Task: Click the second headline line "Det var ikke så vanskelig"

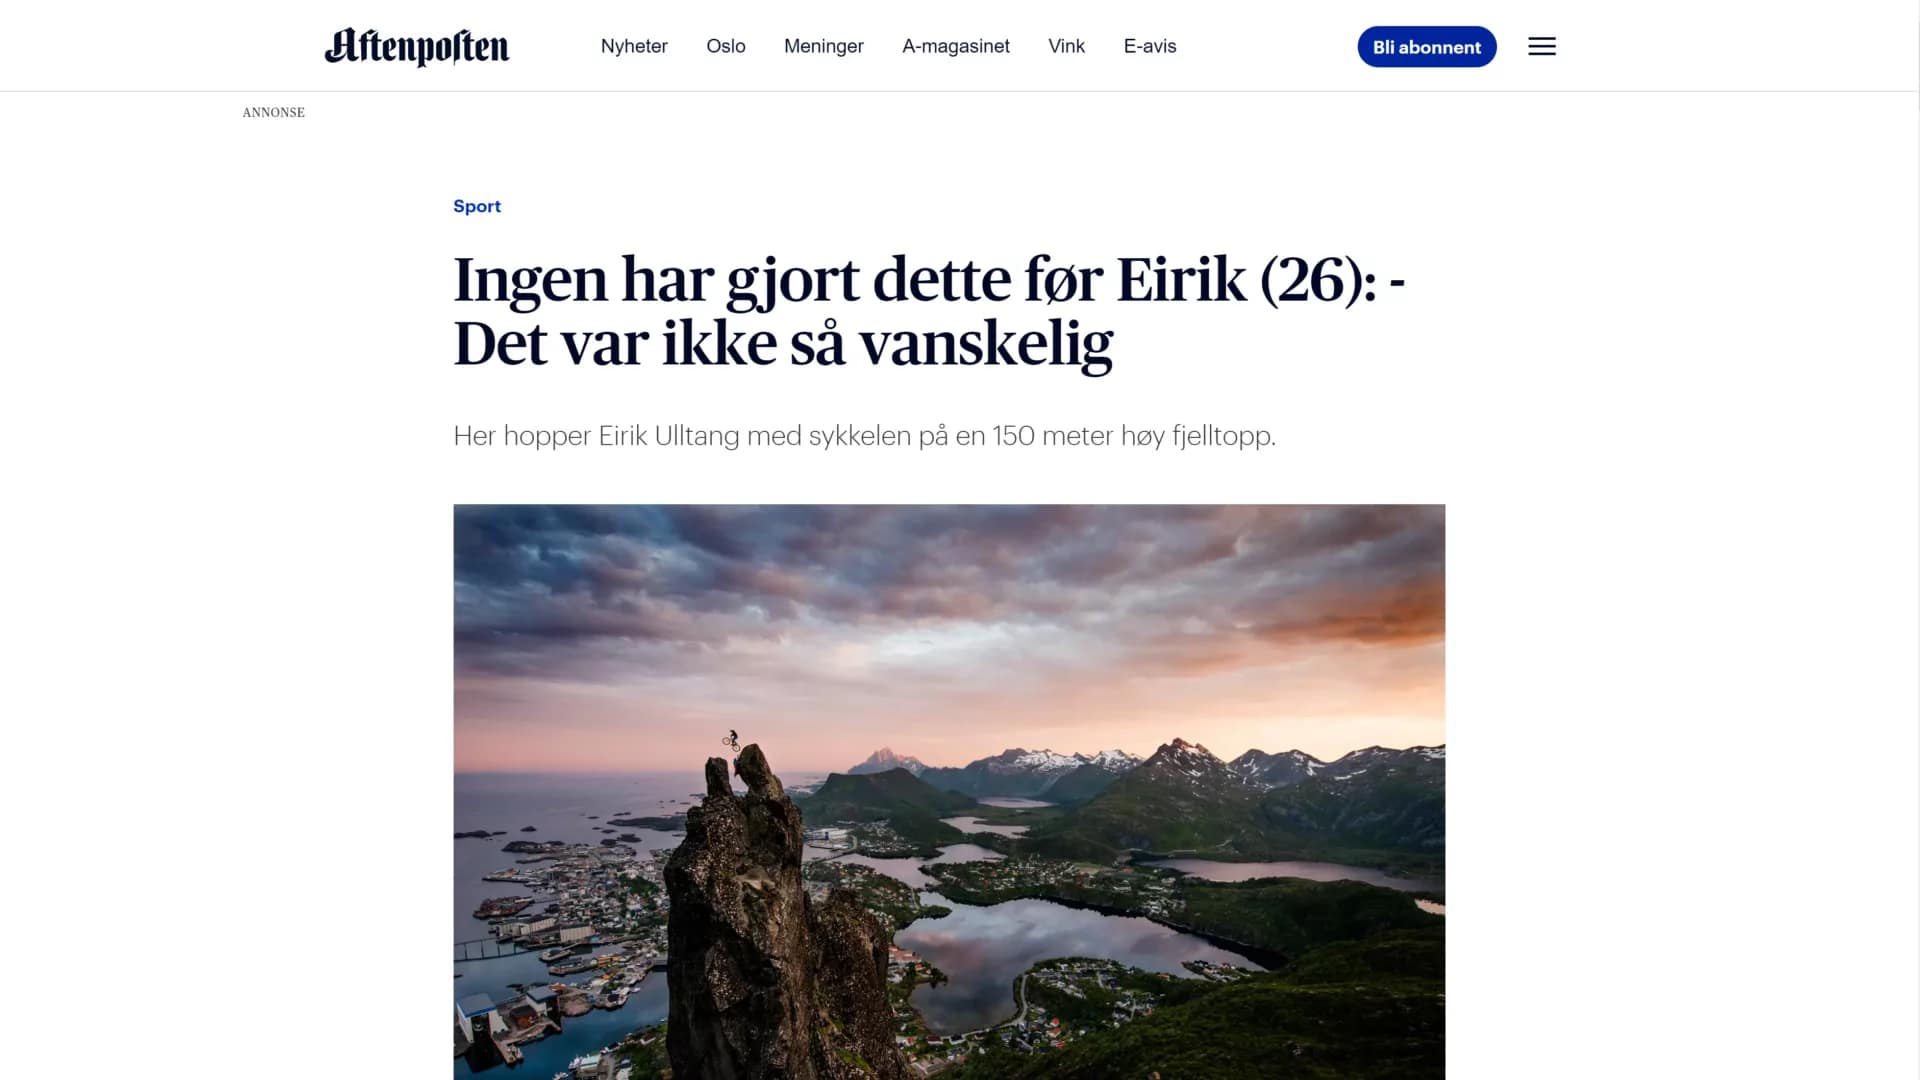Action: click(783, 344)
